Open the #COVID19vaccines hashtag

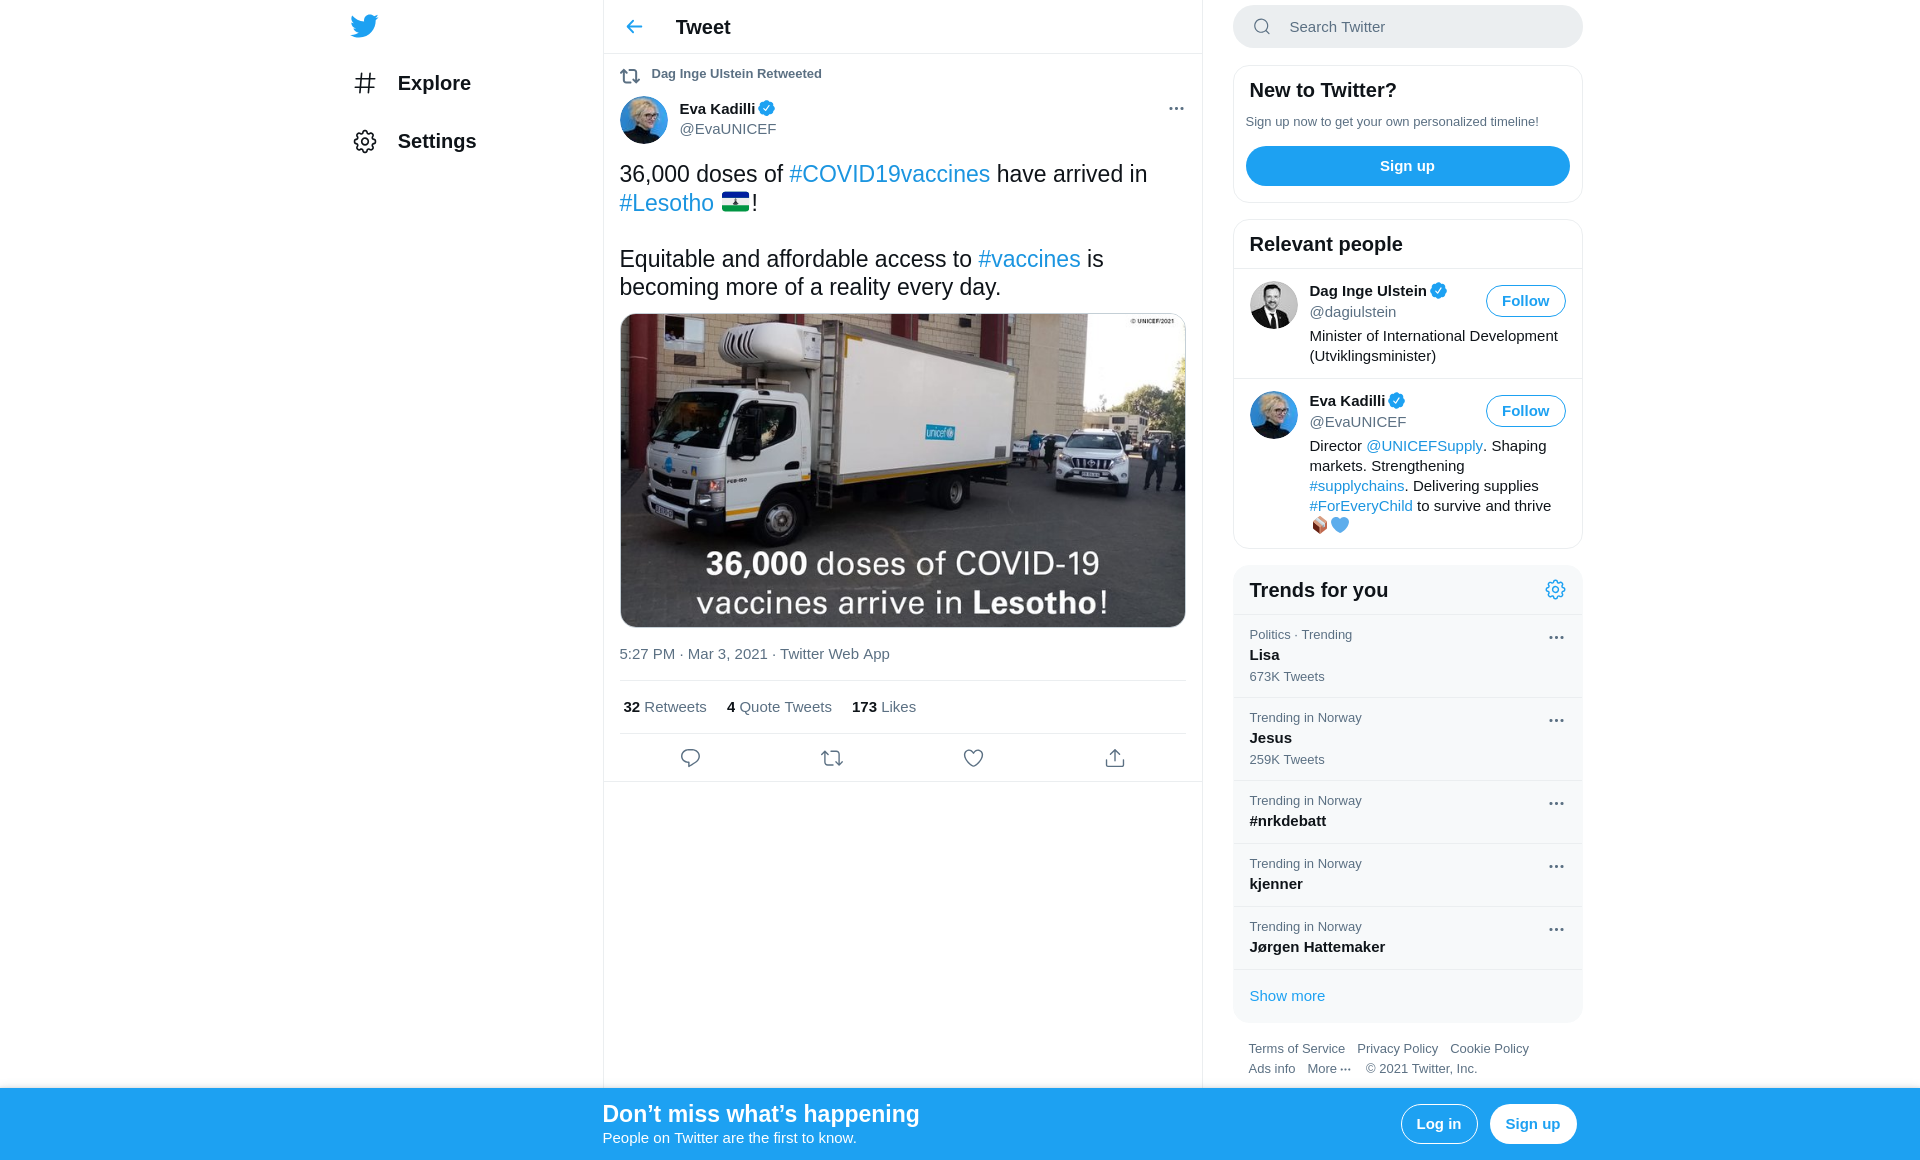pos(889,174)
